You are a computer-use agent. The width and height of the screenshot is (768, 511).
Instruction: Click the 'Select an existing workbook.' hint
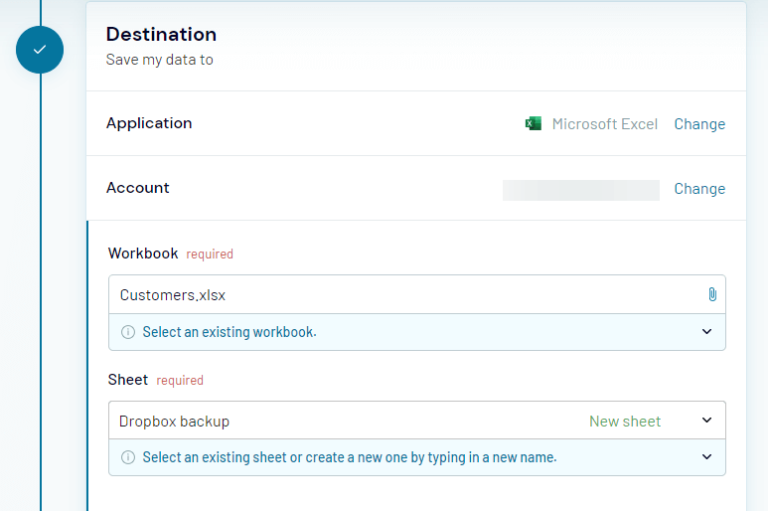pyautogui.click(x=229, y=332)
